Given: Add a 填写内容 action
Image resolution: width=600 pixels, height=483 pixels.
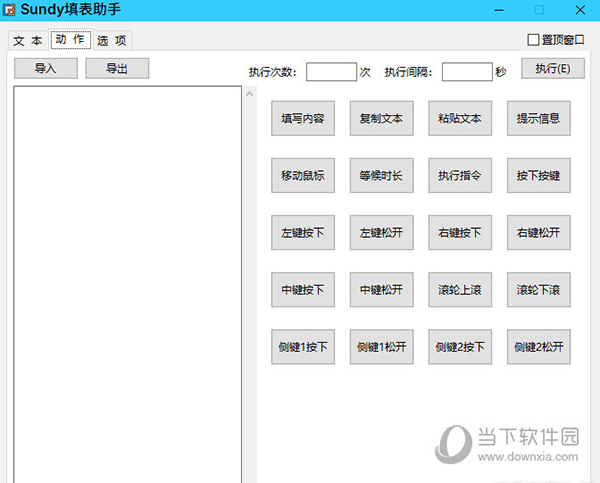Looking at the screenshot, I should click(303, 118).
